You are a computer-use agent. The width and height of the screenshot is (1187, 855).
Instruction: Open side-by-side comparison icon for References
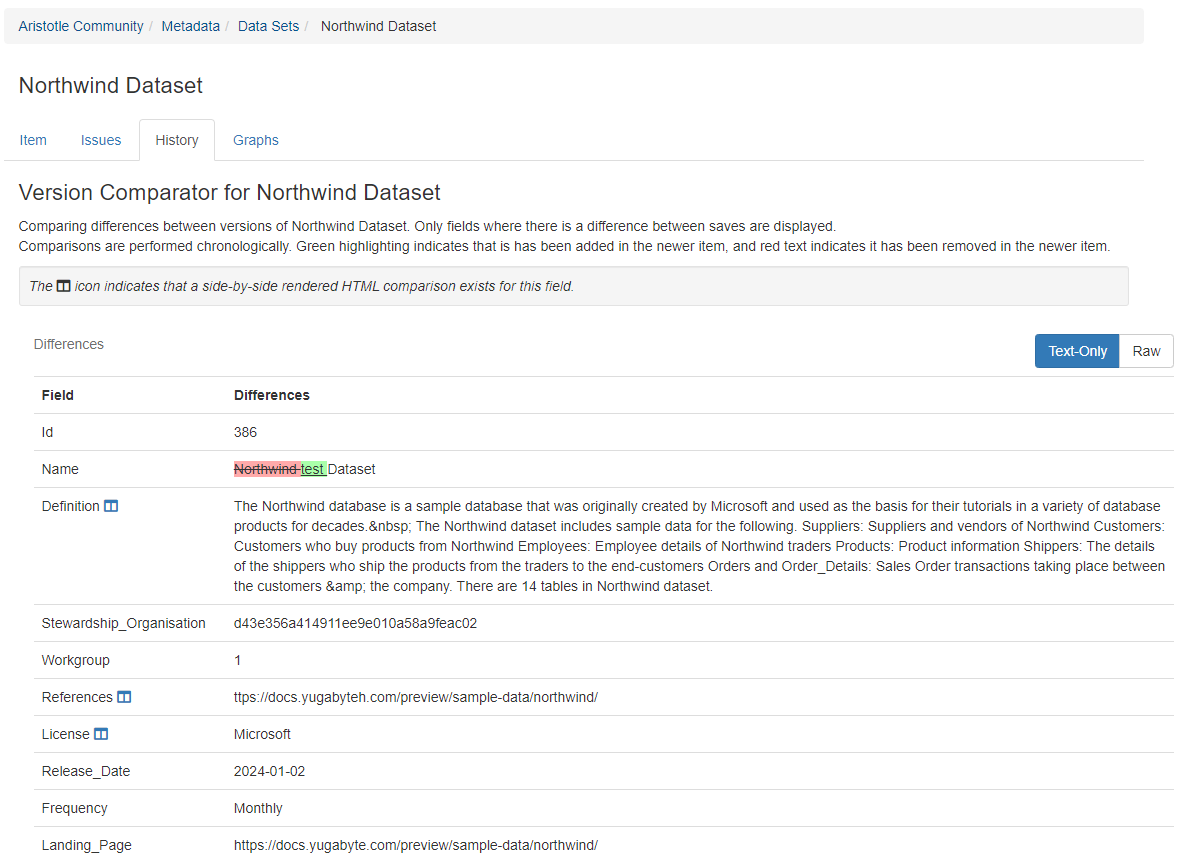(x=124, y=697)
